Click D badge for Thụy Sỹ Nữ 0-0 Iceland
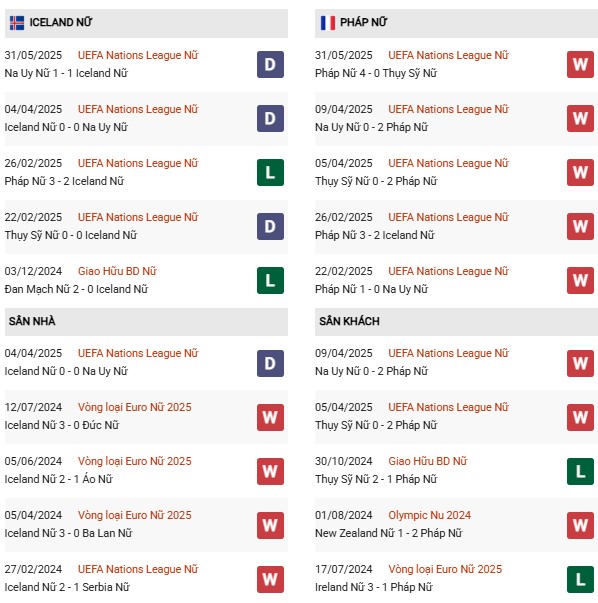598x603 pixels. pos(270,227)
